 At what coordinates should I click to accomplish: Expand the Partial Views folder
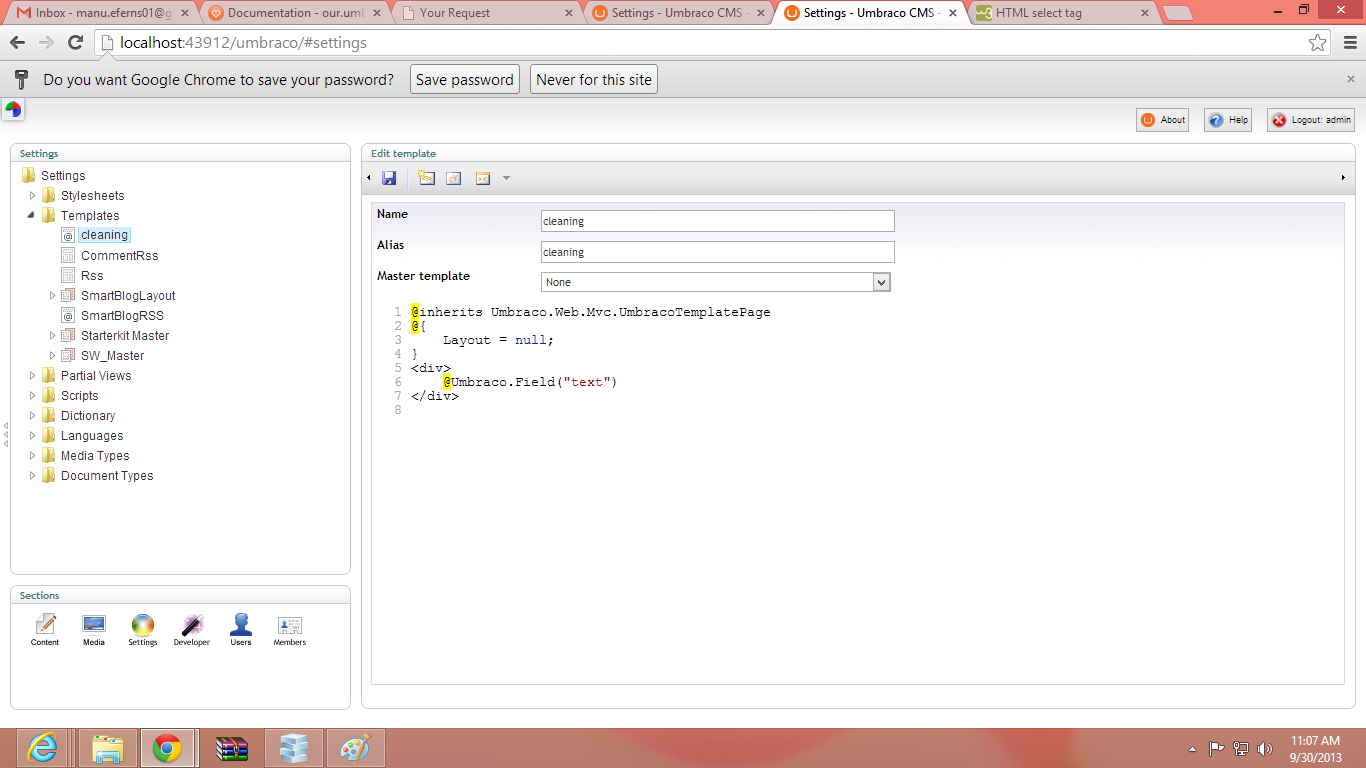32,375
